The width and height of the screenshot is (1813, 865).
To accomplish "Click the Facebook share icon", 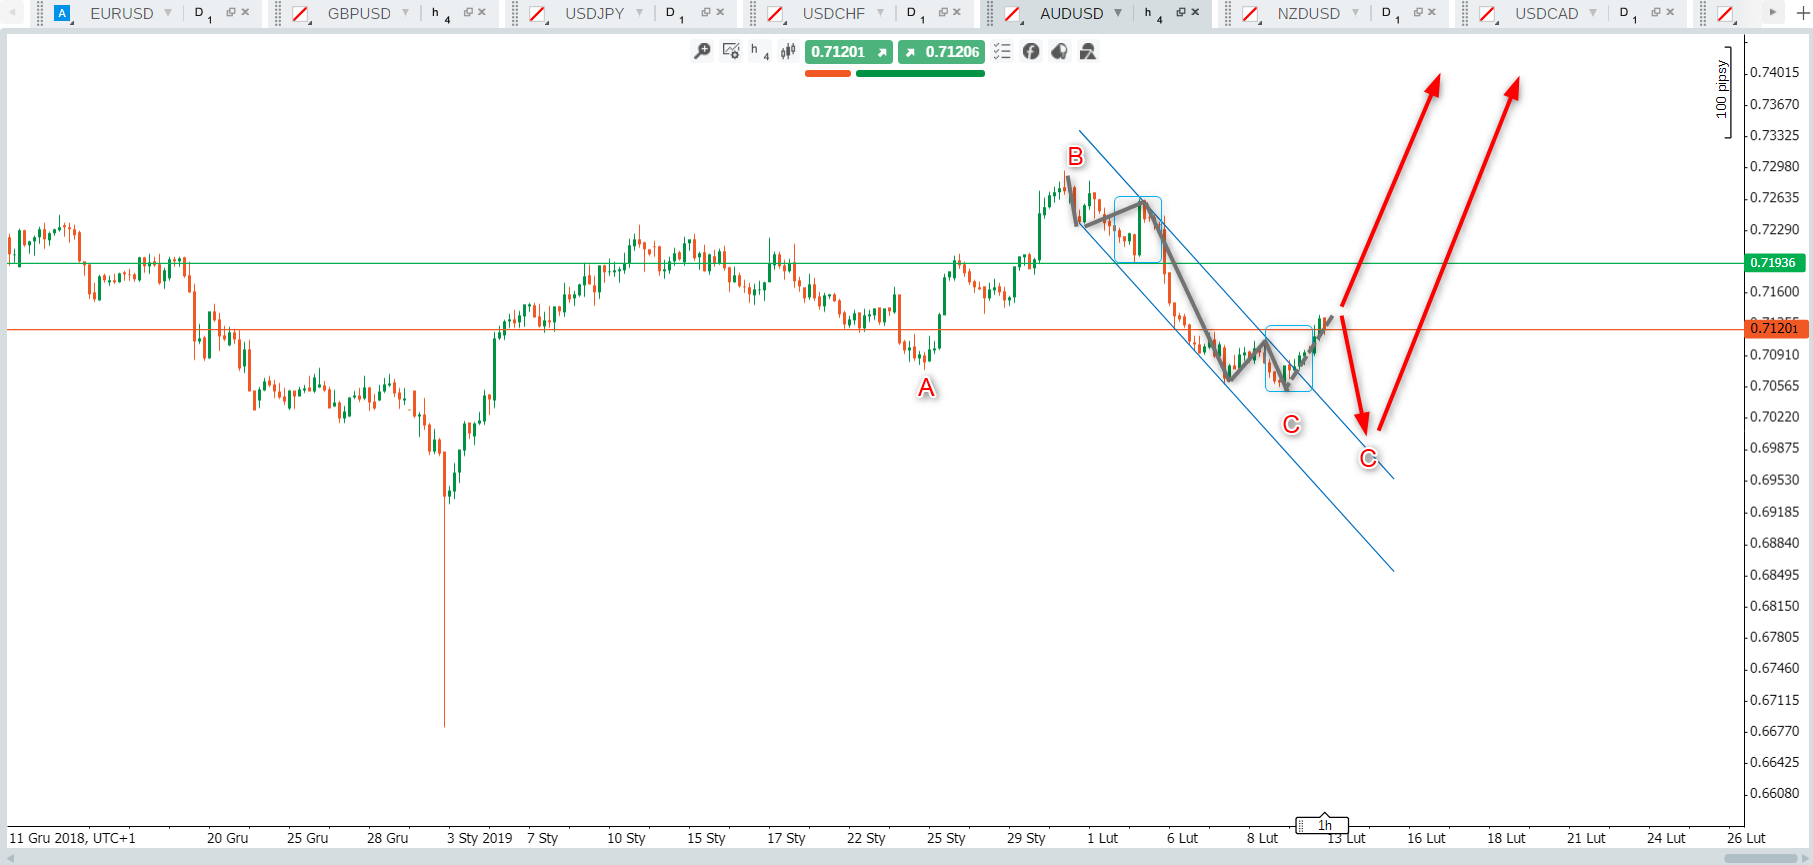I will coord(1031,51).
